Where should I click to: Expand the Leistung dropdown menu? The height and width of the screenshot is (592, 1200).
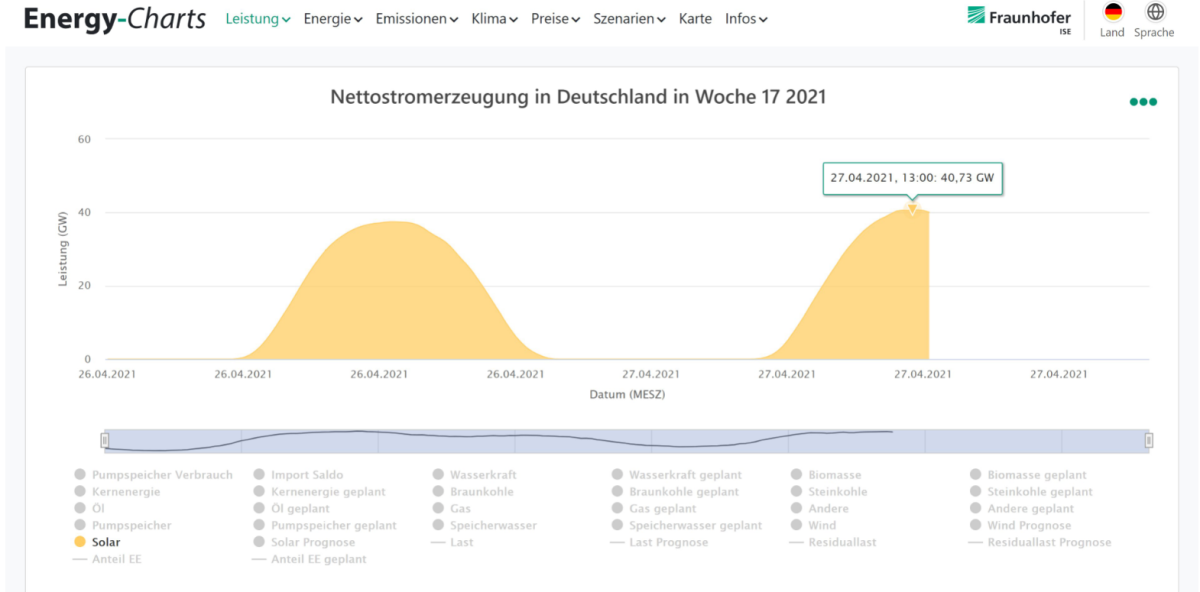pyautogui.click(x=258, y=19)
